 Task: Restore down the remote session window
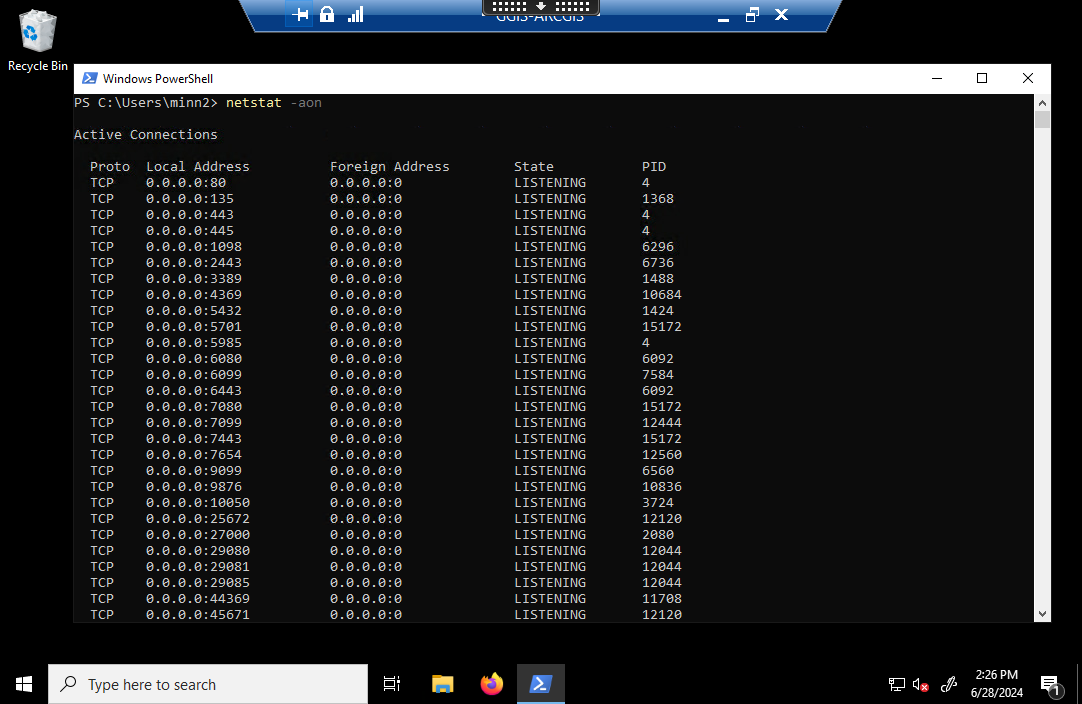pyautogui.click(x=752, y=15)
